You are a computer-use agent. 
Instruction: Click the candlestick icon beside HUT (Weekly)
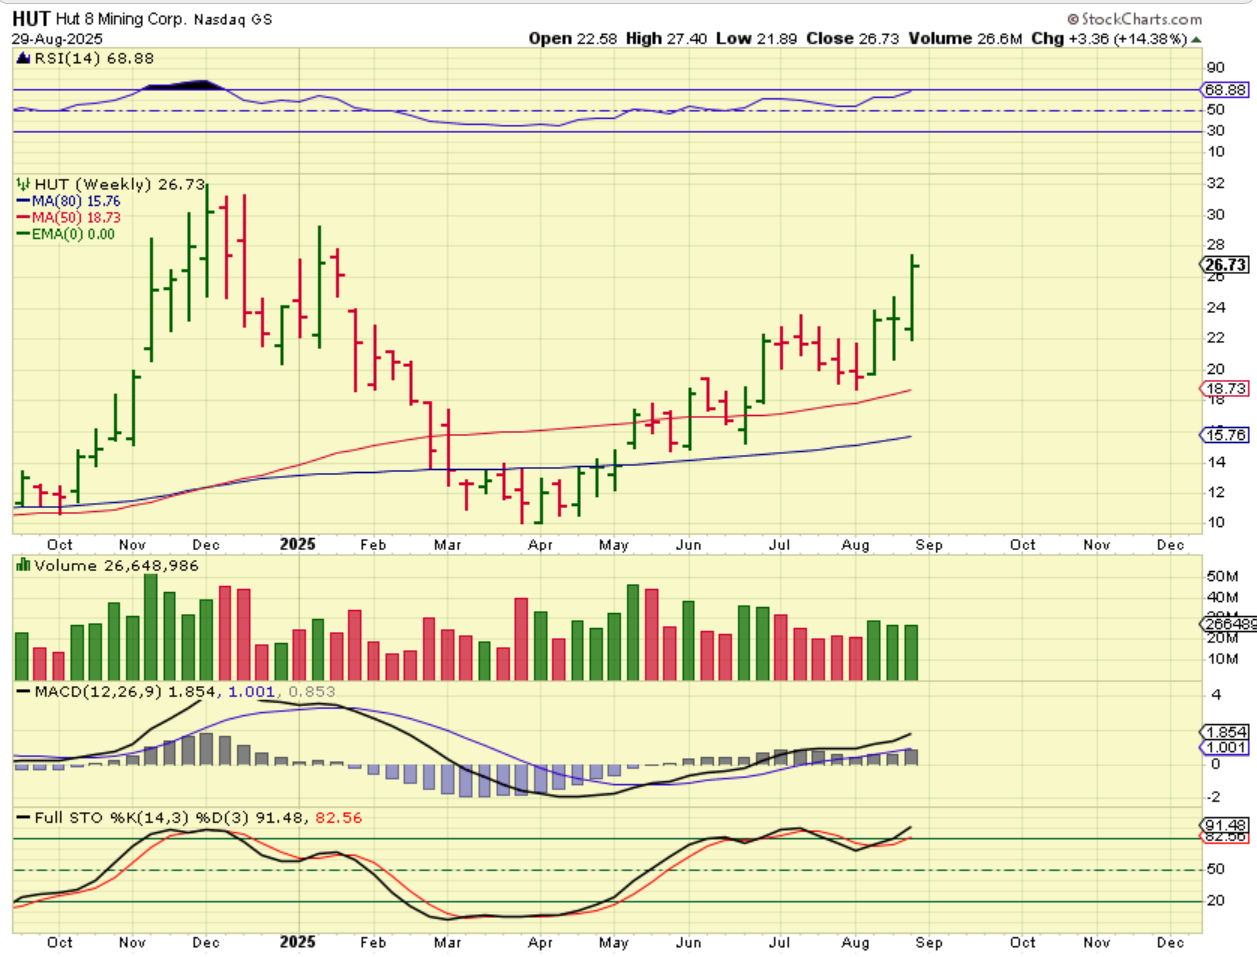click(24, 185)
